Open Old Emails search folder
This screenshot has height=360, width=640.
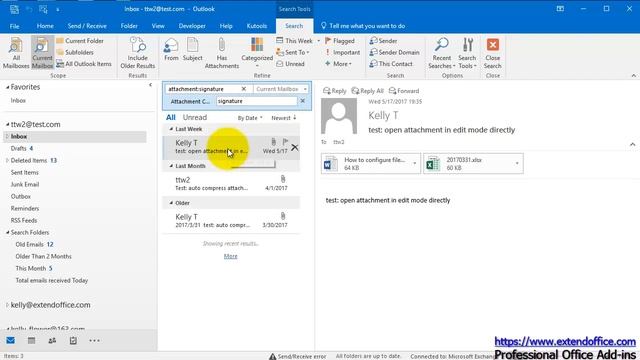point(29,244)
